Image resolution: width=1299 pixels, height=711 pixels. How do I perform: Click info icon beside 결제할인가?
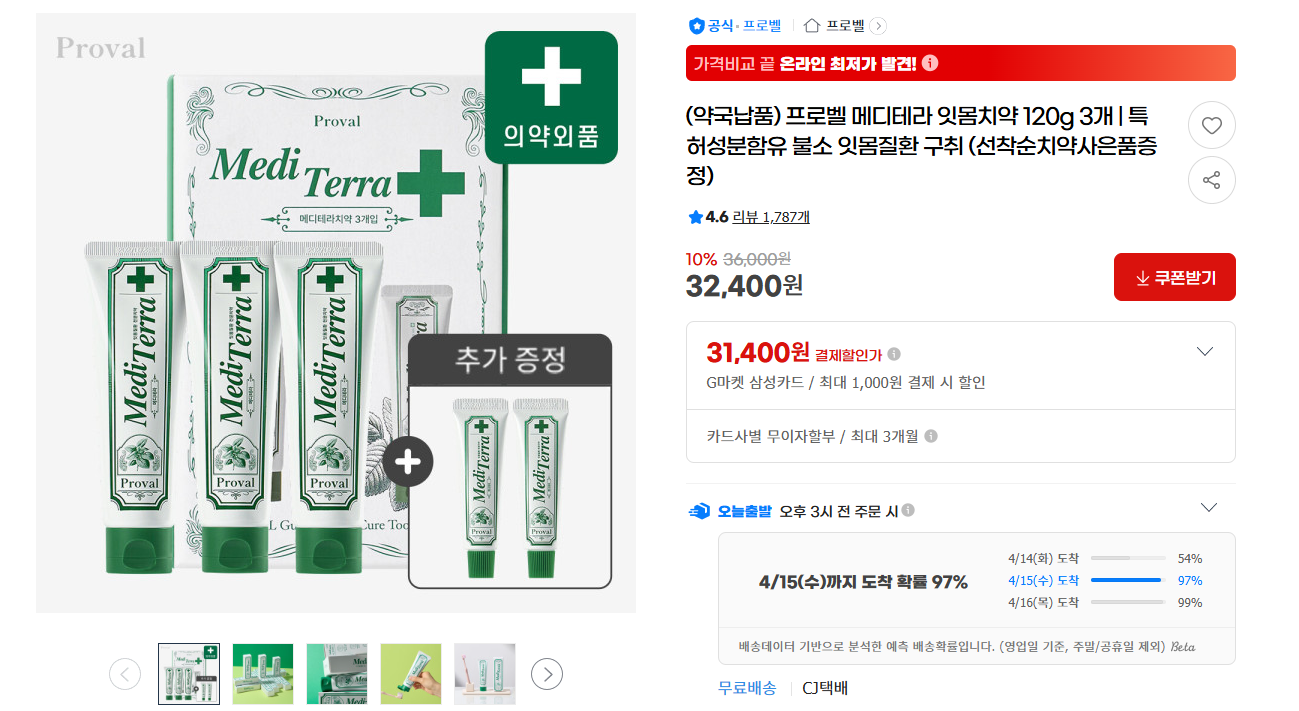[894, 353]
